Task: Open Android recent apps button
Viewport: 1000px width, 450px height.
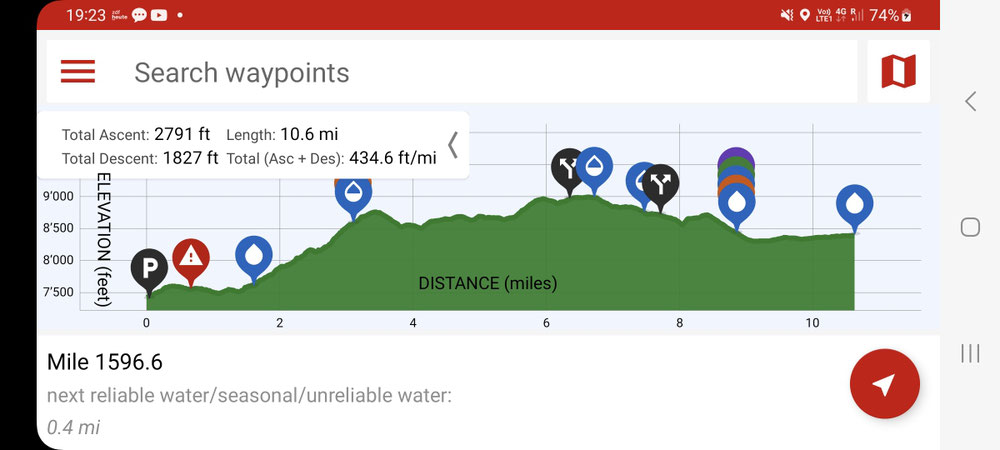Action: [970, 352]
